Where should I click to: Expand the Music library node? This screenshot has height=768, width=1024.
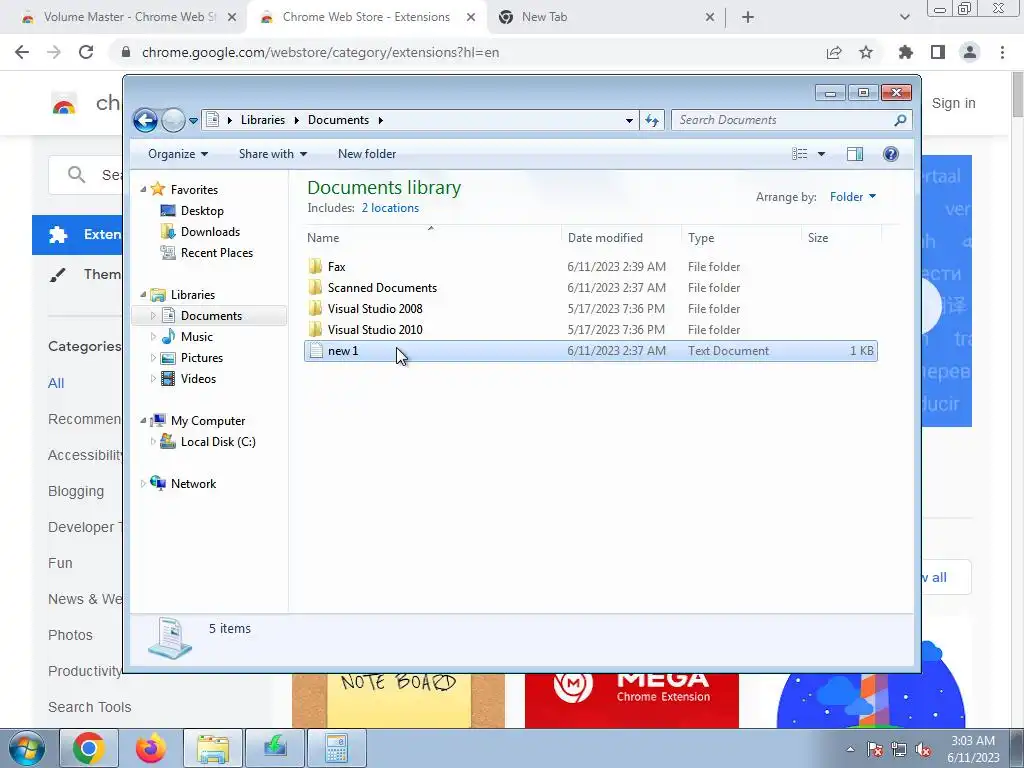pos(153,337)
